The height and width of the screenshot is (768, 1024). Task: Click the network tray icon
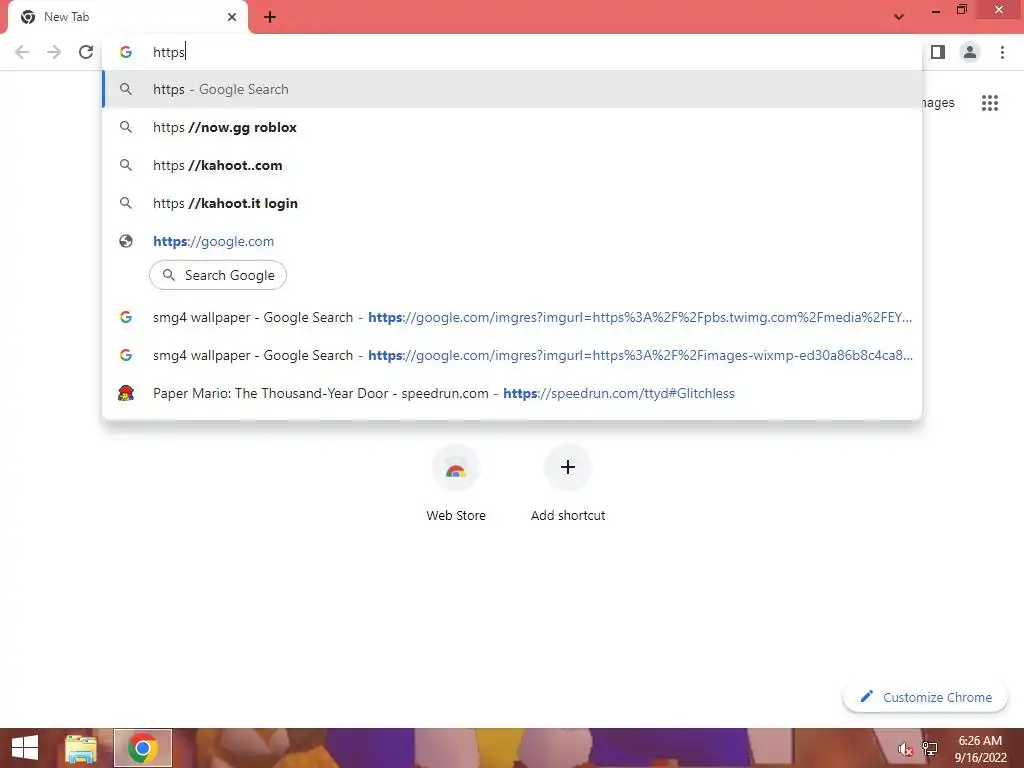(930, 749)
